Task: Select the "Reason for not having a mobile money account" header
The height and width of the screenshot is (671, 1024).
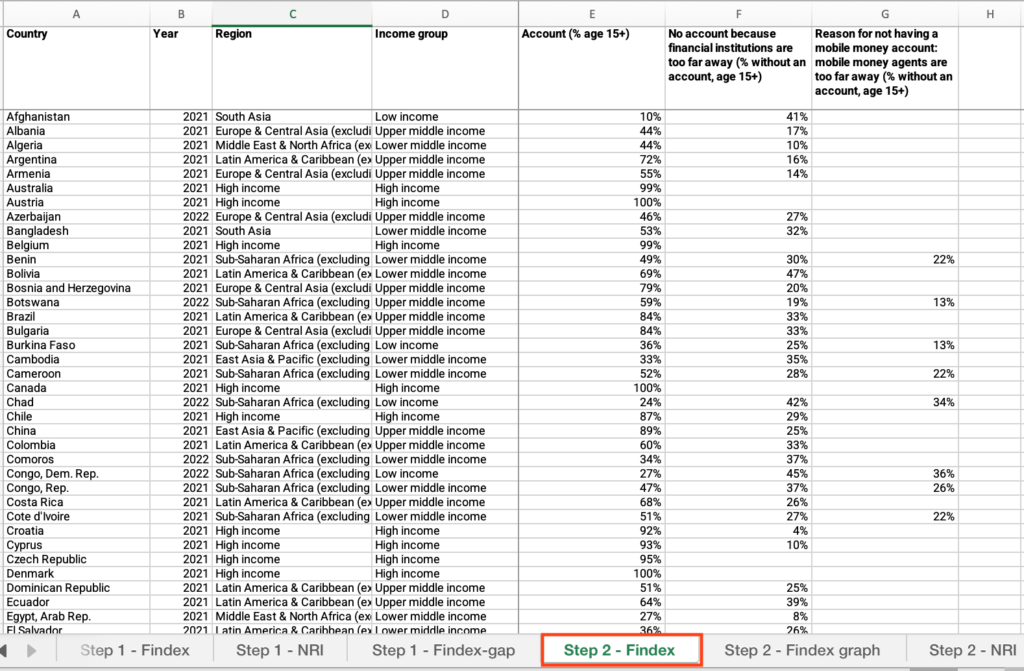Action: (885, 68)
